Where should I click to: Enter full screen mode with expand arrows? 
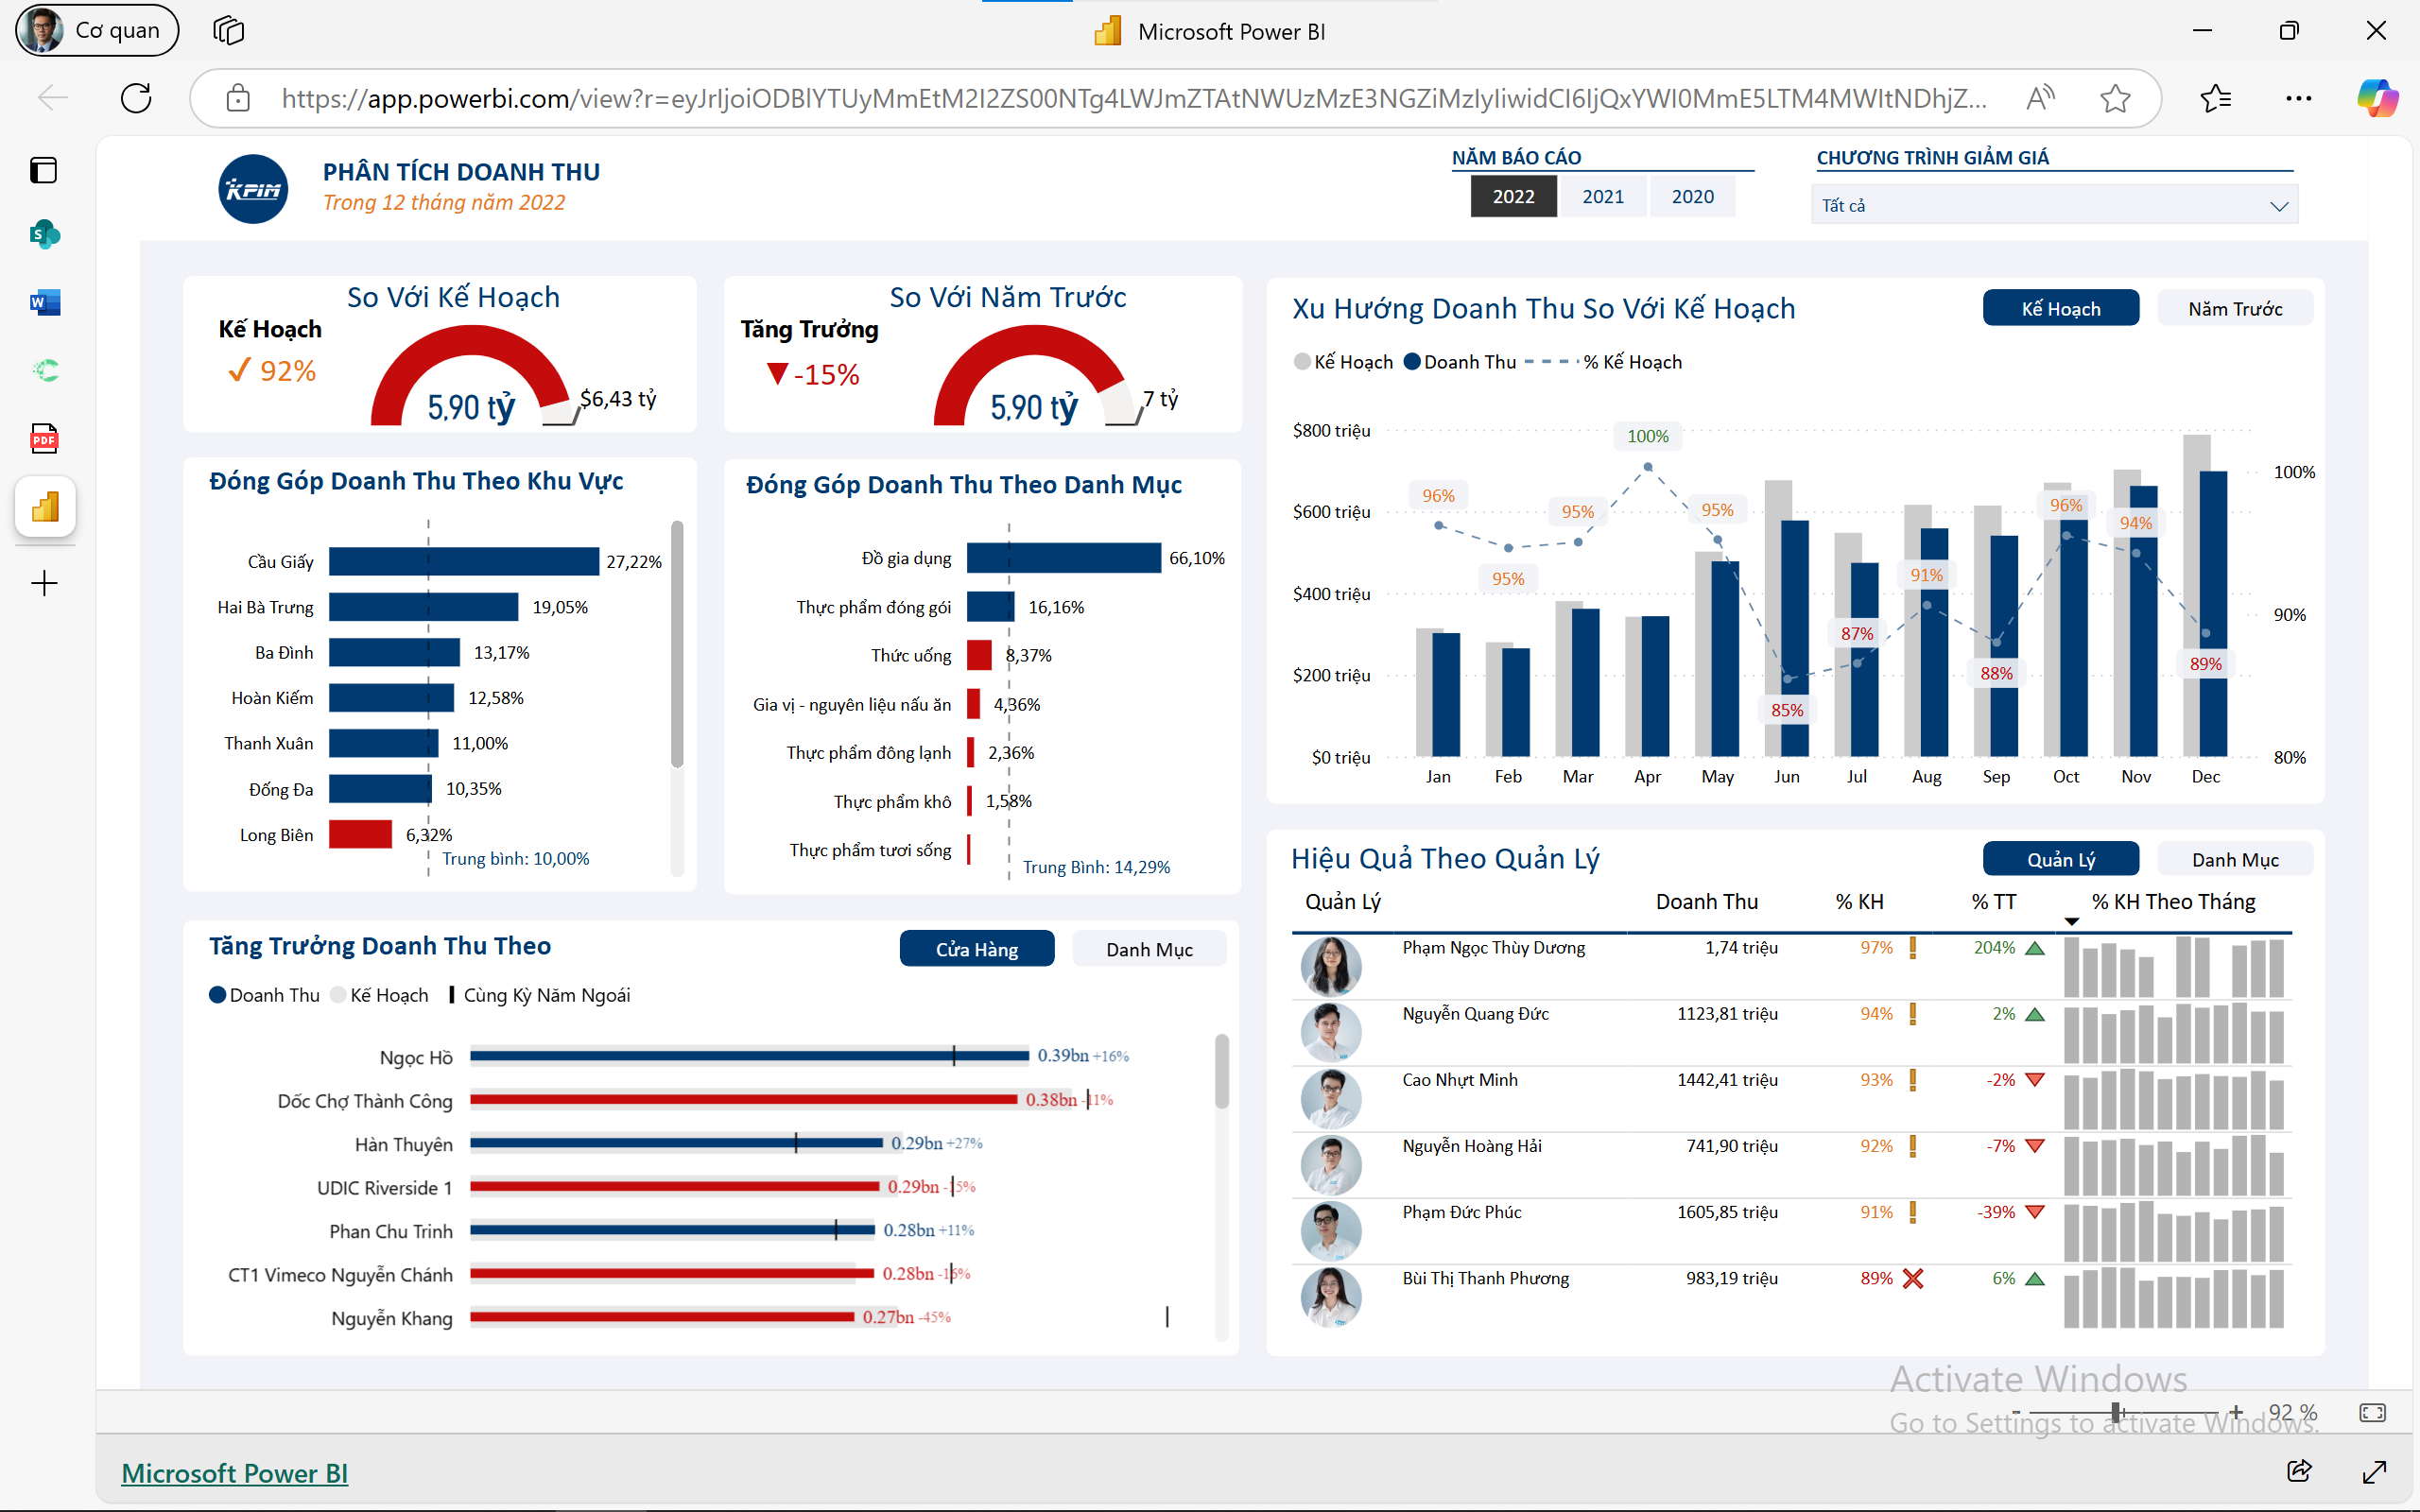tap(2375, 1471)
